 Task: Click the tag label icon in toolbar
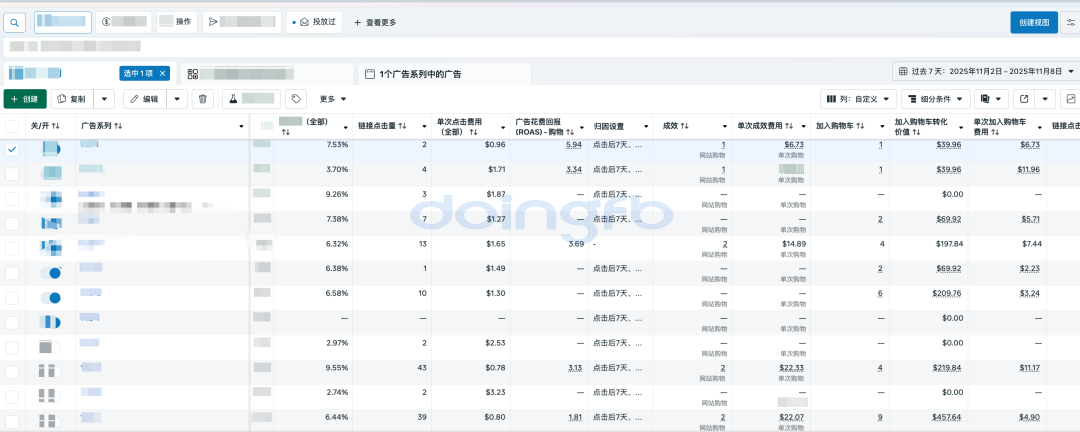295,99
